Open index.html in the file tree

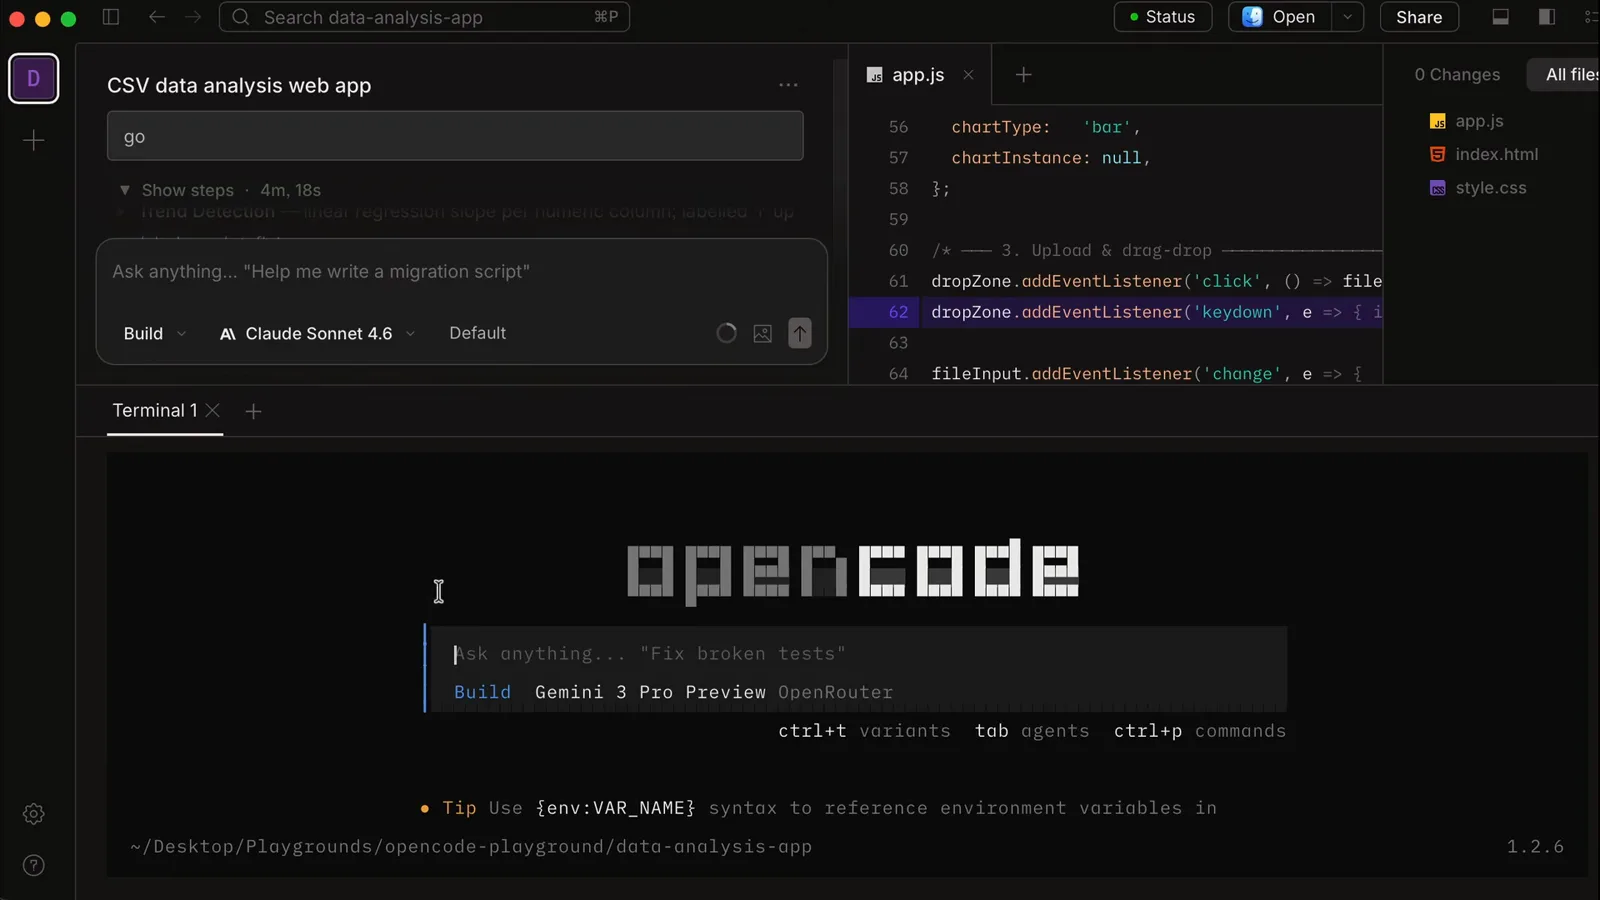coord(1496,154)
